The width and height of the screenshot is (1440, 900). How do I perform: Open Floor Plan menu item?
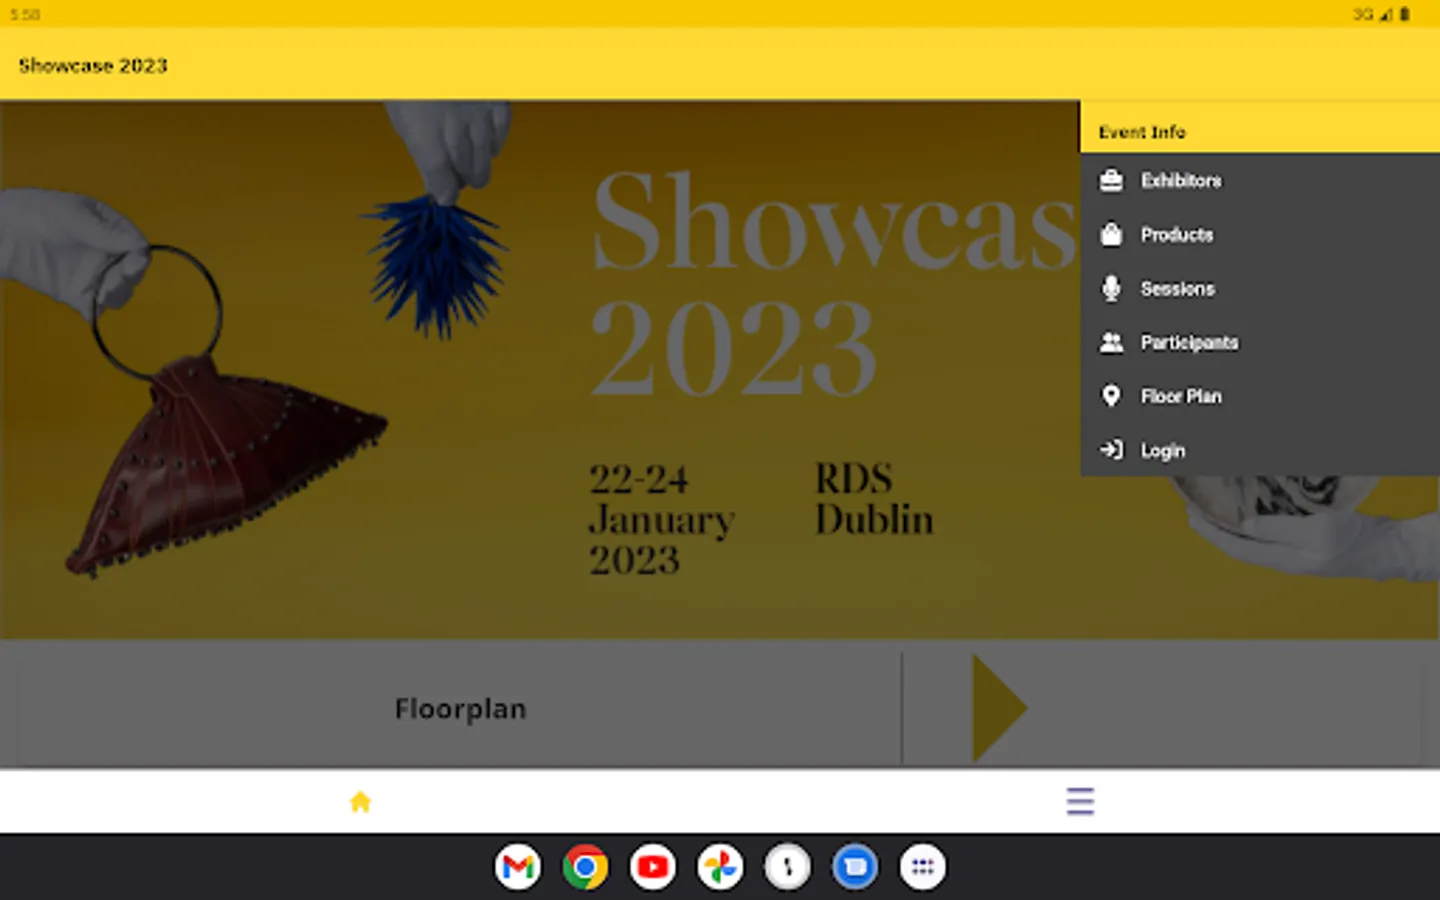point(1260,396)
